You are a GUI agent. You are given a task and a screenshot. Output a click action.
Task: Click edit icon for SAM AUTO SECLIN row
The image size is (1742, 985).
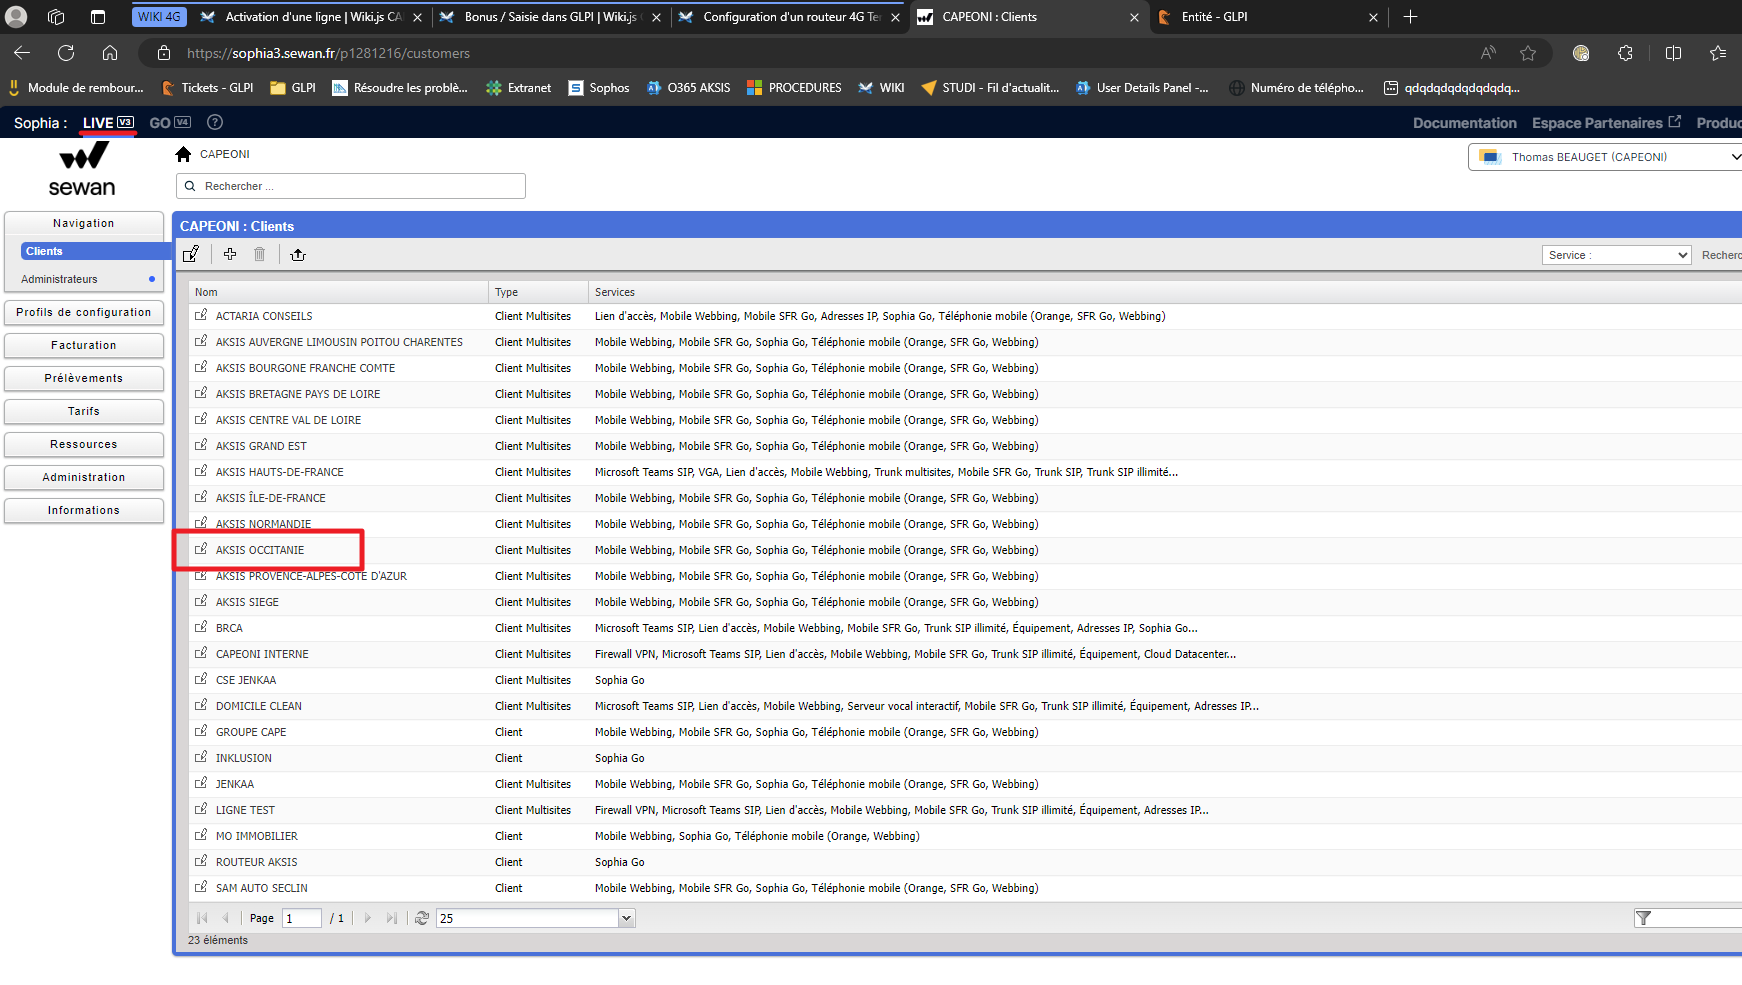(201, 887)
